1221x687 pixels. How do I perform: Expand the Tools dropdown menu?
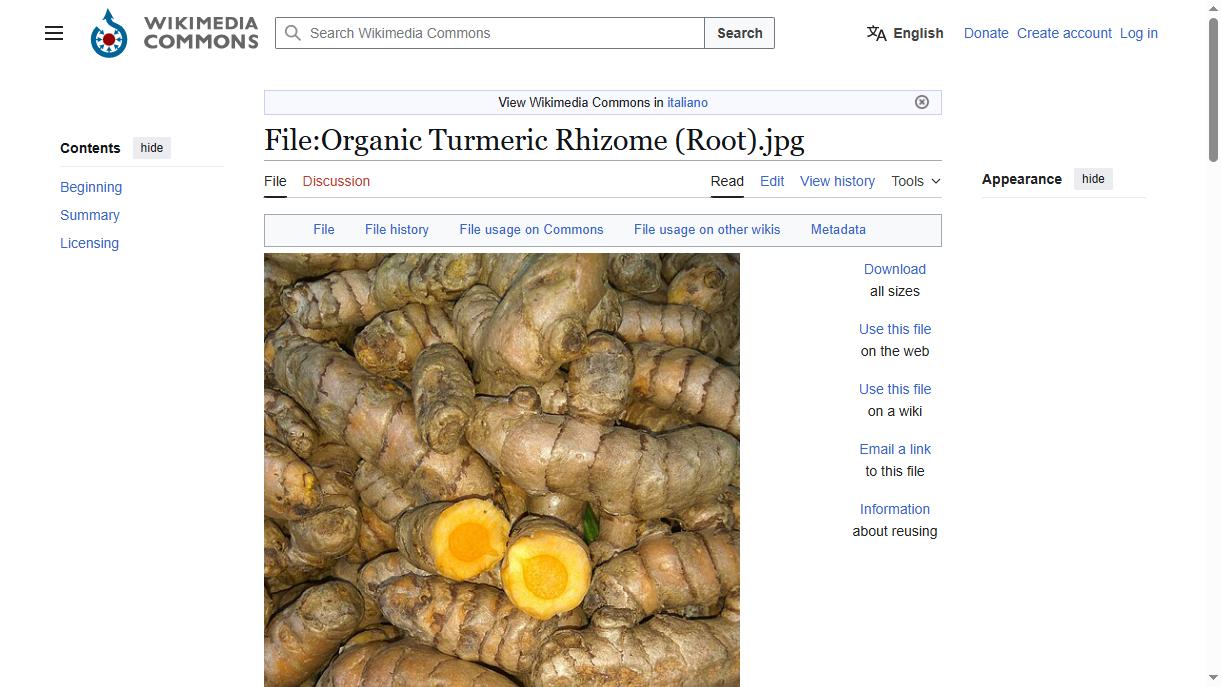coord(916,181)
